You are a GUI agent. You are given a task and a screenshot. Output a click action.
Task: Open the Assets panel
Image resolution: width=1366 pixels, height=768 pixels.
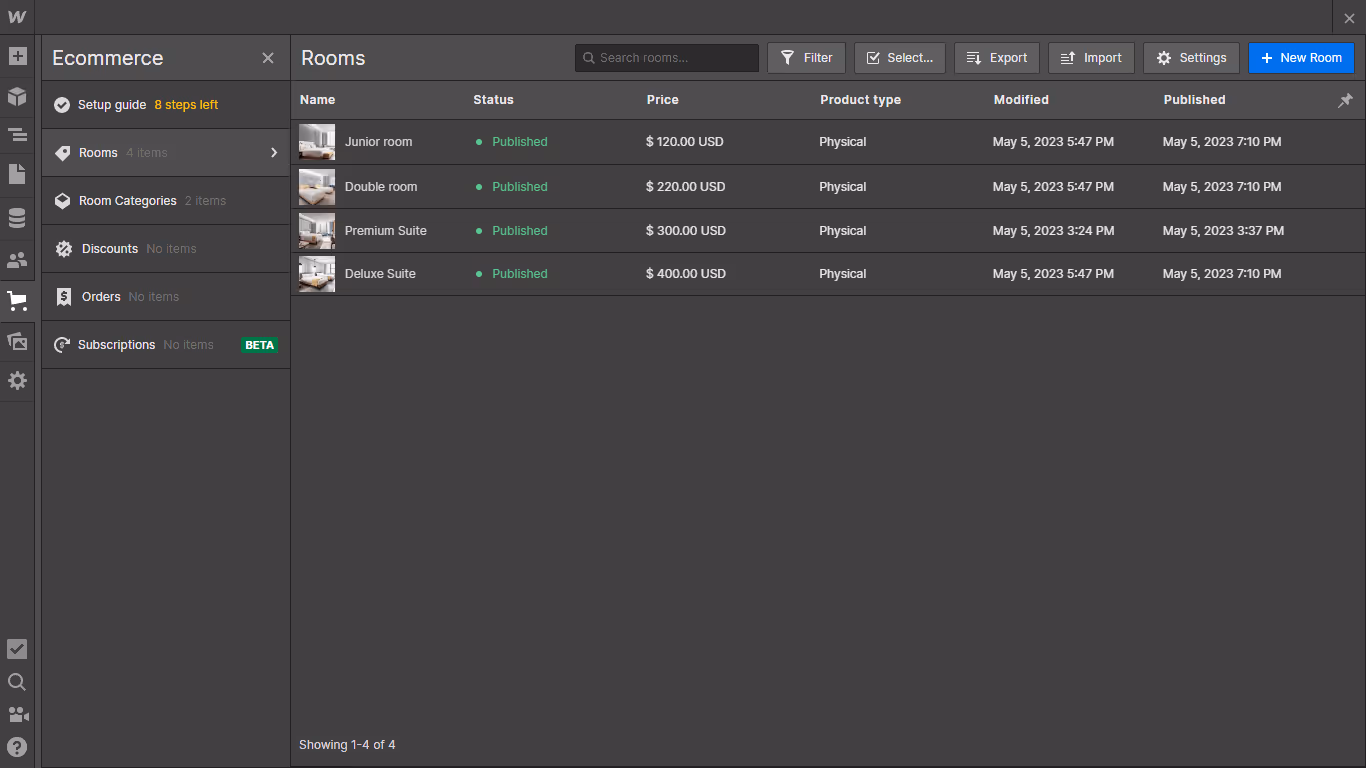(x=17, y=341)
